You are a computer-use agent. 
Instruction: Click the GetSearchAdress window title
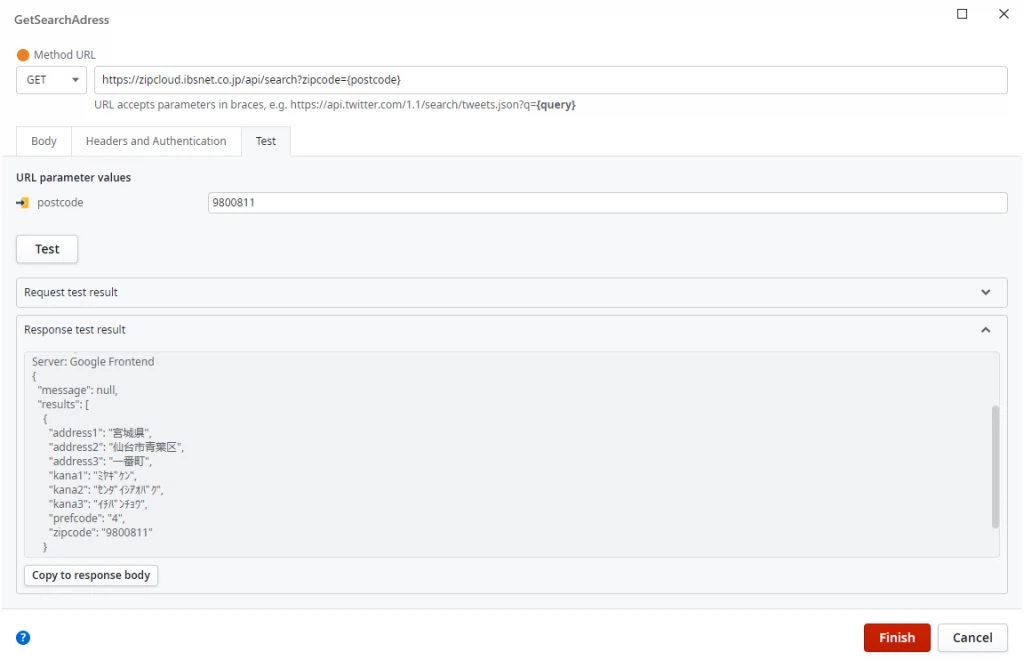click(x=62, y=20)
